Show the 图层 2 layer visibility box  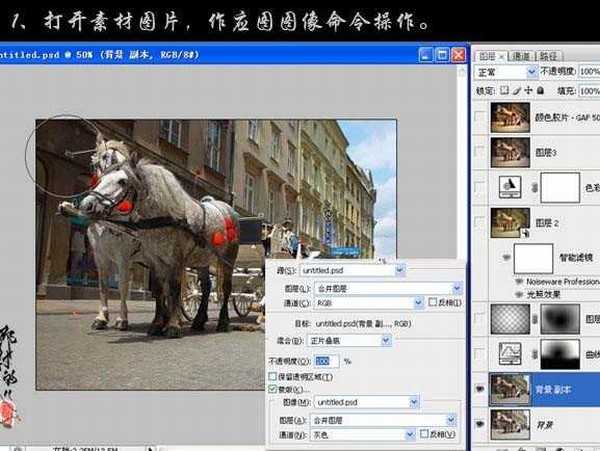pos(480,222)
